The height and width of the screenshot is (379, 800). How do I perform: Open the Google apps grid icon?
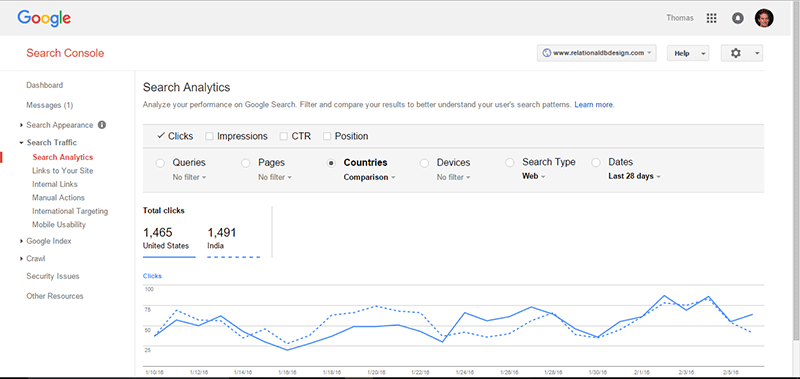coord(711,18)
